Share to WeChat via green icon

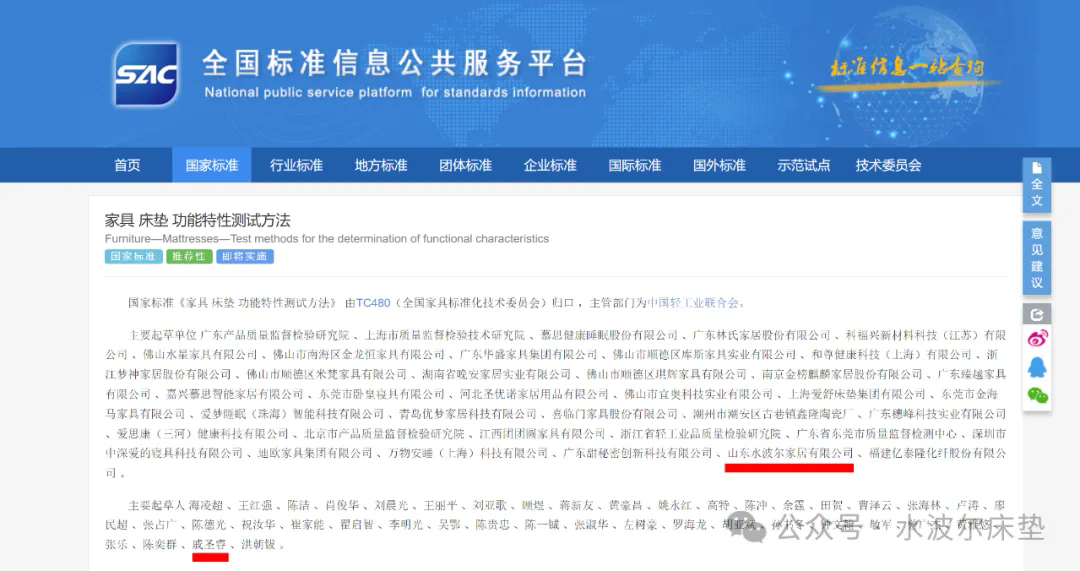(1037, 395)
